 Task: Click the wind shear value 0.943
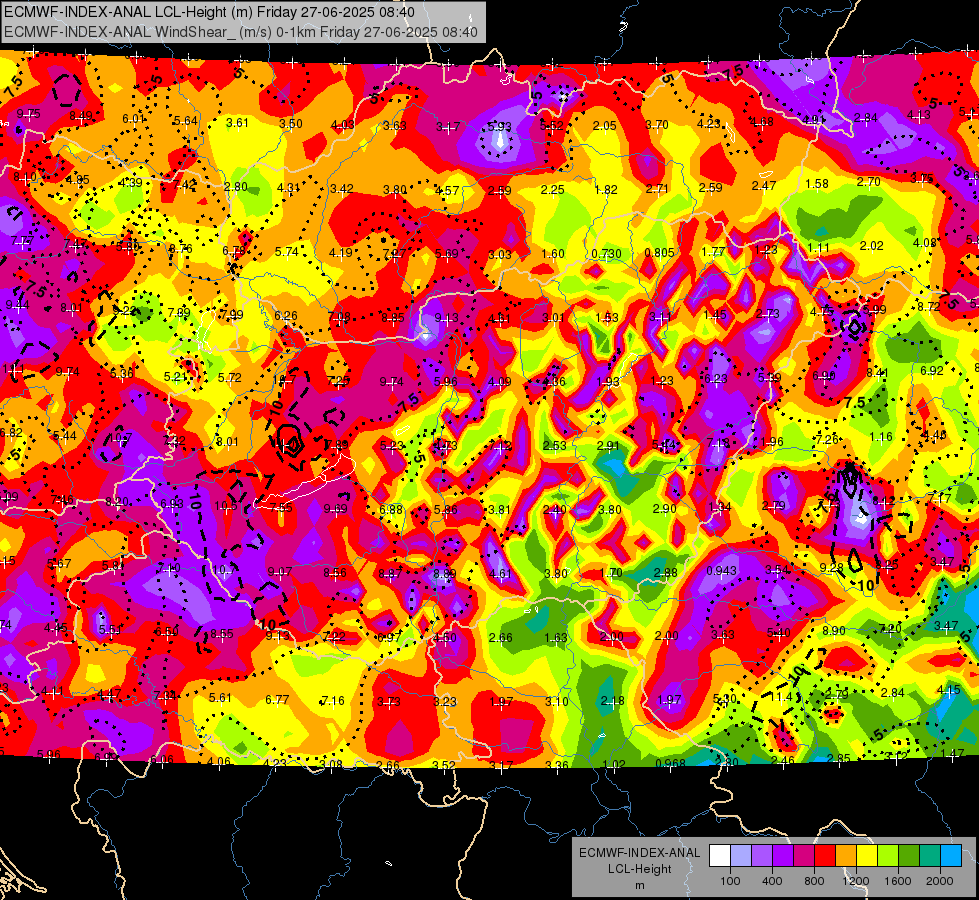click(722, 571)
